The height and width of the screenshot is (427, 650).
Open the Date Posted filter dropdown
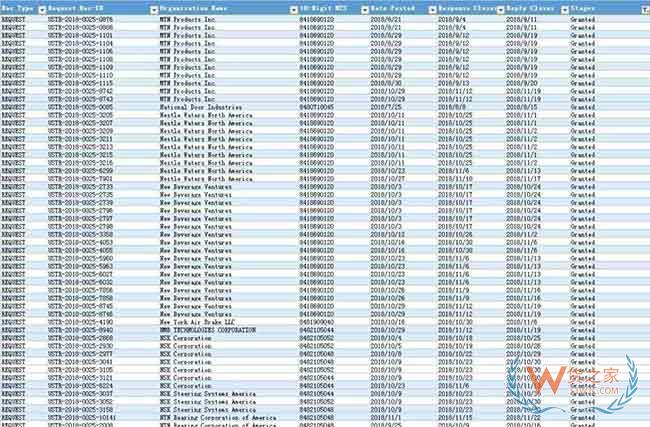click(x=429, y=8)
